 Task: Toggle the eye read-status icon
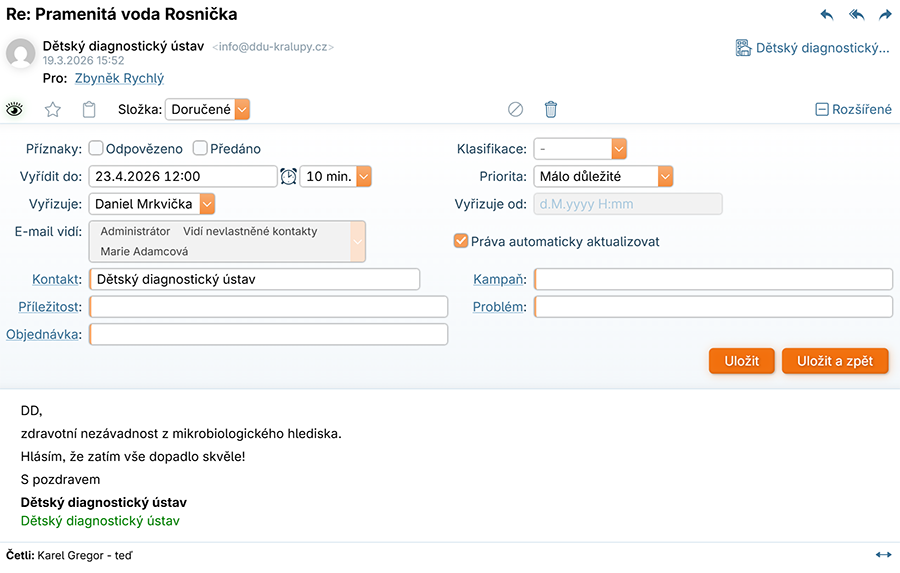(x=14, y=110)
